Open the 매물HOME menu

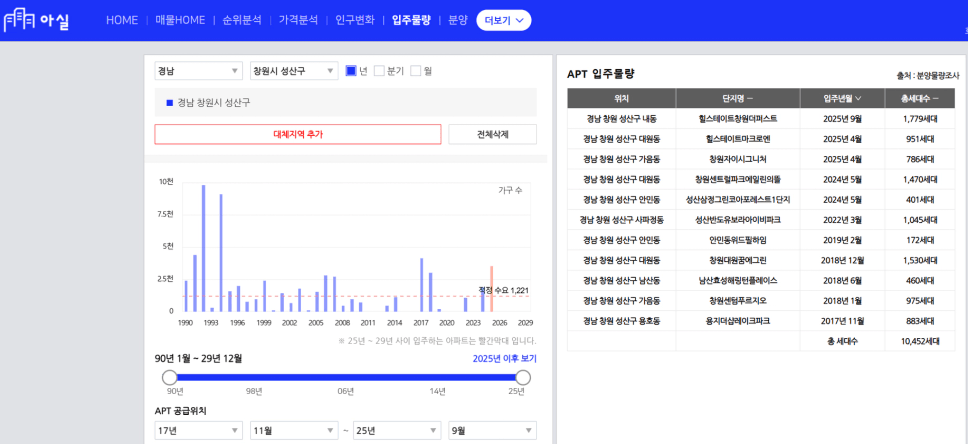[180, 20]
